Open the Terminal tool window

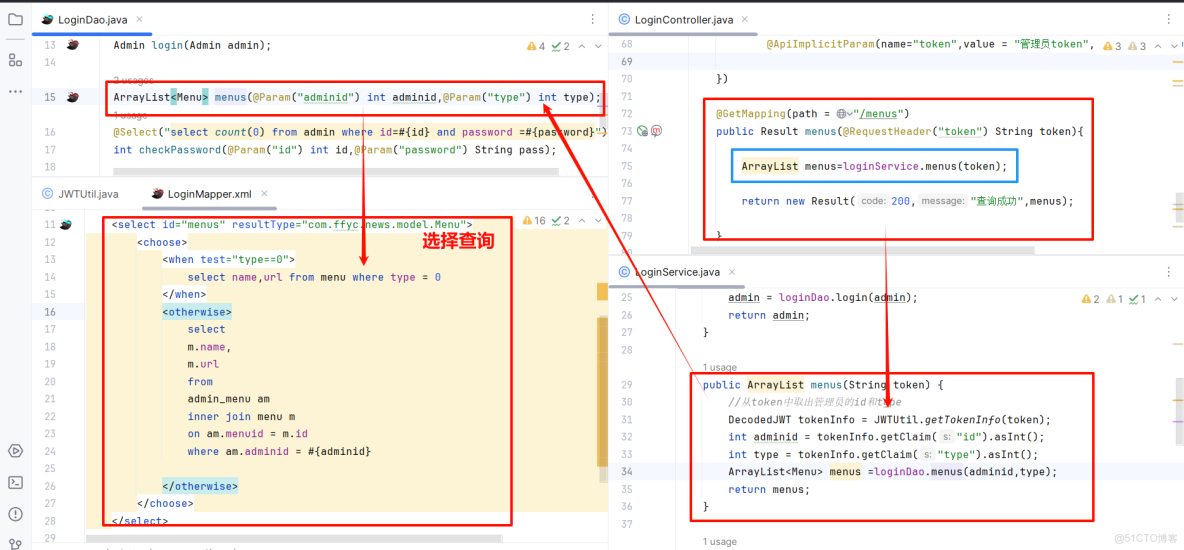[x=15, y=482]
